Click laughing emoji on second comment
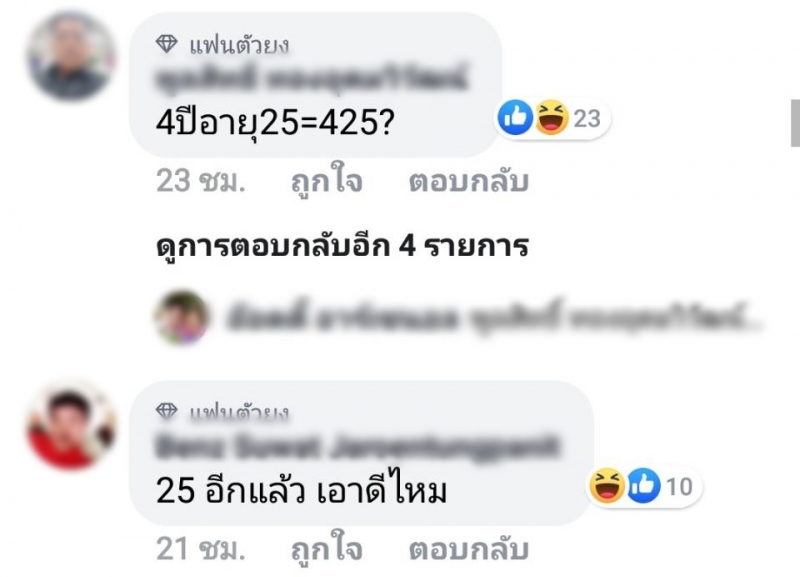The height and width of the screenshot is (577, 800). pos(607,485)
